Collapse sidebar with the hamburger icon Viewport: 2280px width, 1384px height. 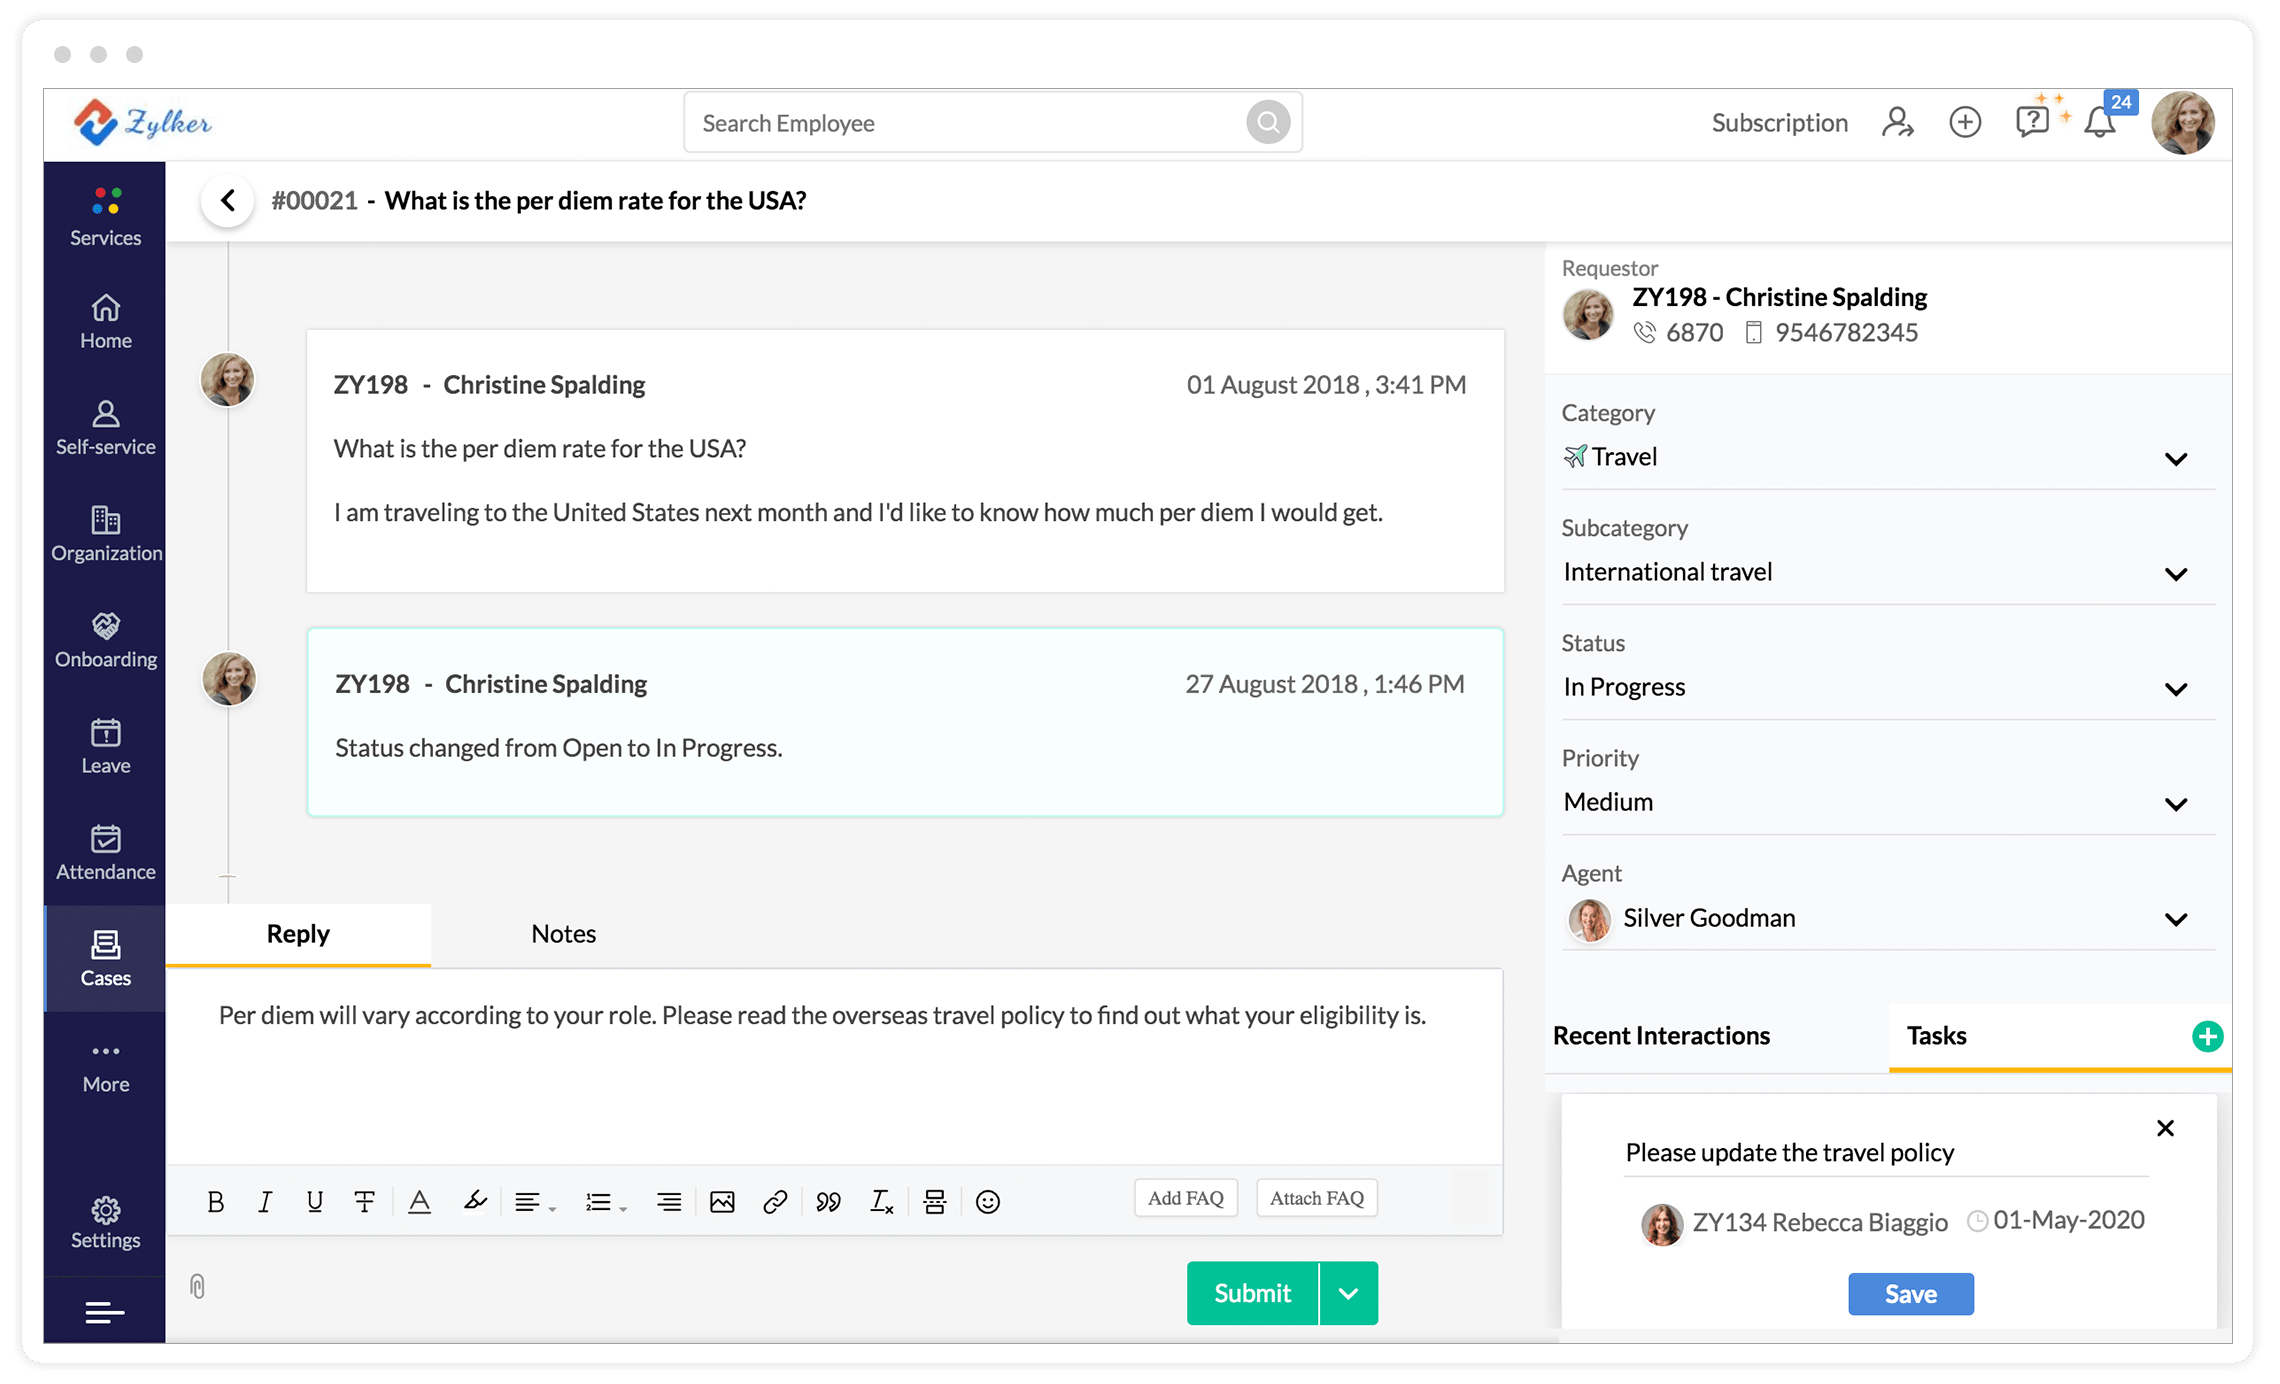point(105,1312)
